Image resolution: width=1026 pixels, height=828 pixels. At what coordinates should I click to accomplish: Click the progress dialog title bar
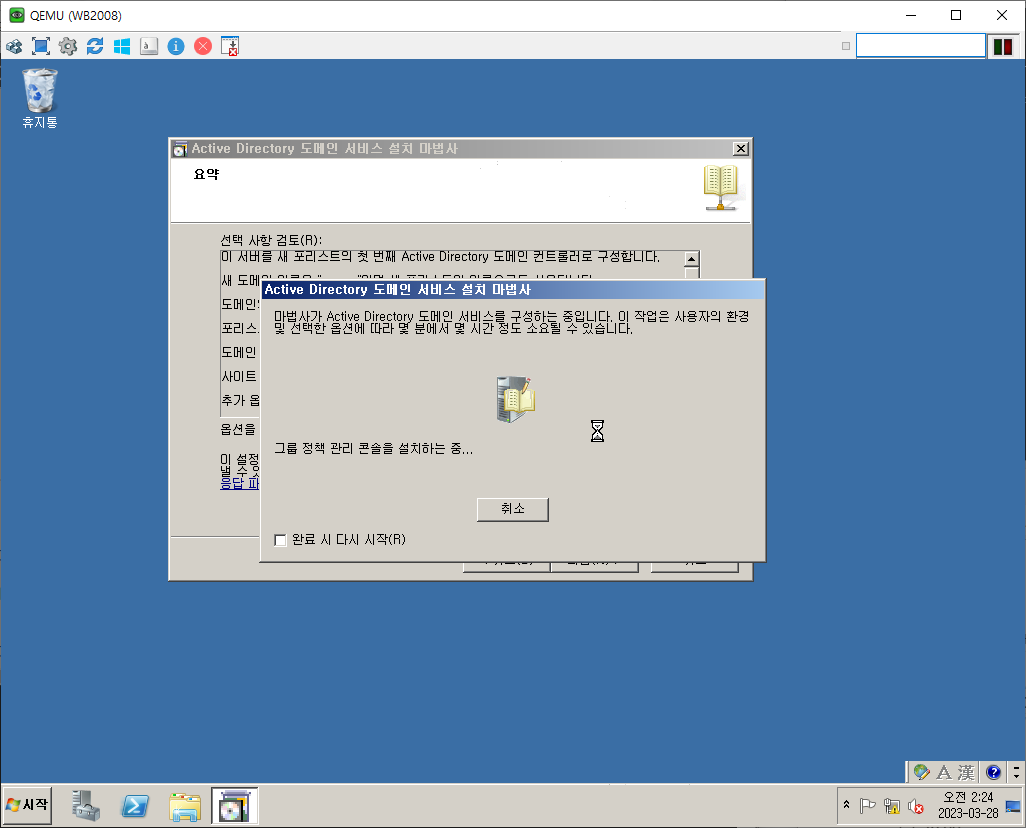tap(512, 289)
